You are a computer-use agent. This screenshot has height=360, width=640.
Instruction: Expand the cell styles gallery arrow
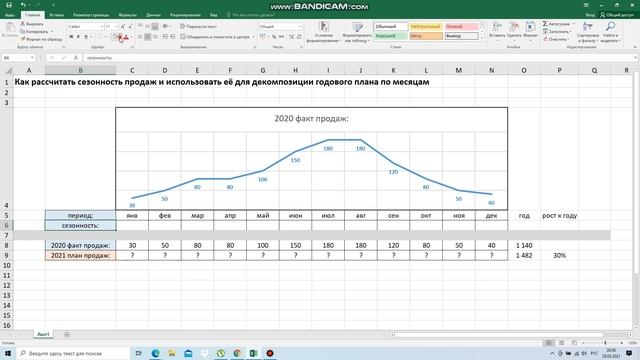(482, 38)
